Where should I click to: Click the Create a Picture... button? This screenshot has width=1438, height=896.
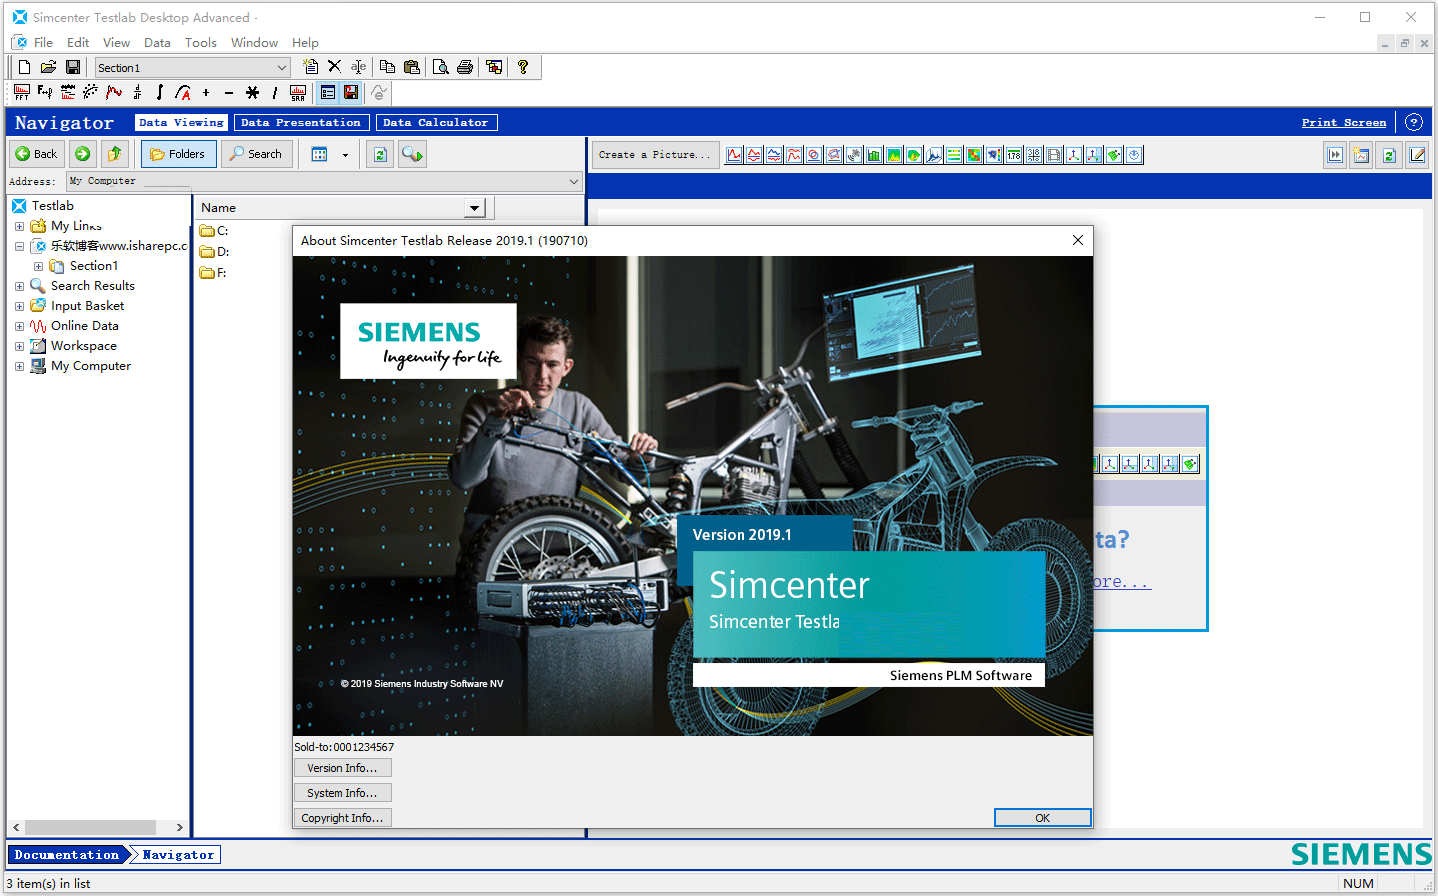point(655,155)
